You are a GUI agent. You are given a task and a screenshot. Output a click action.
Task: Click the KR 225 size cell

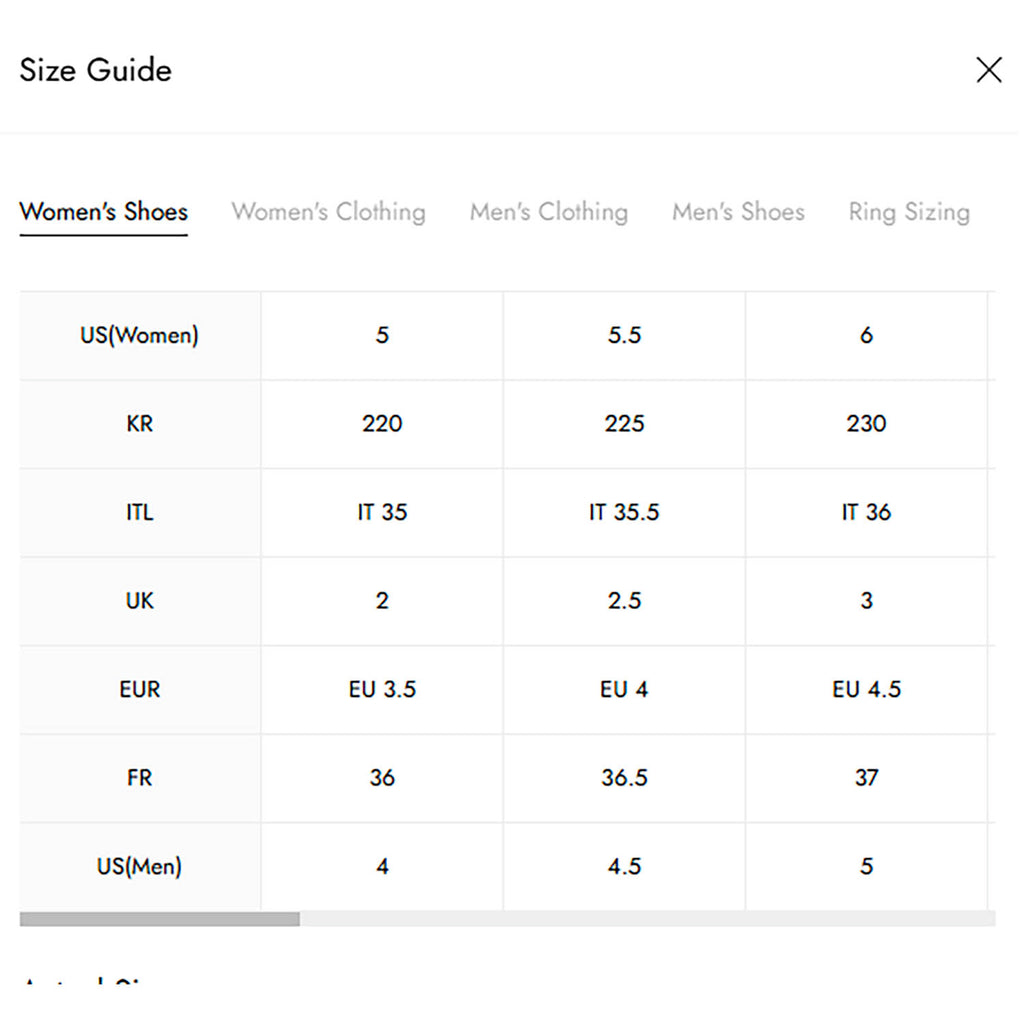point(624,424)
